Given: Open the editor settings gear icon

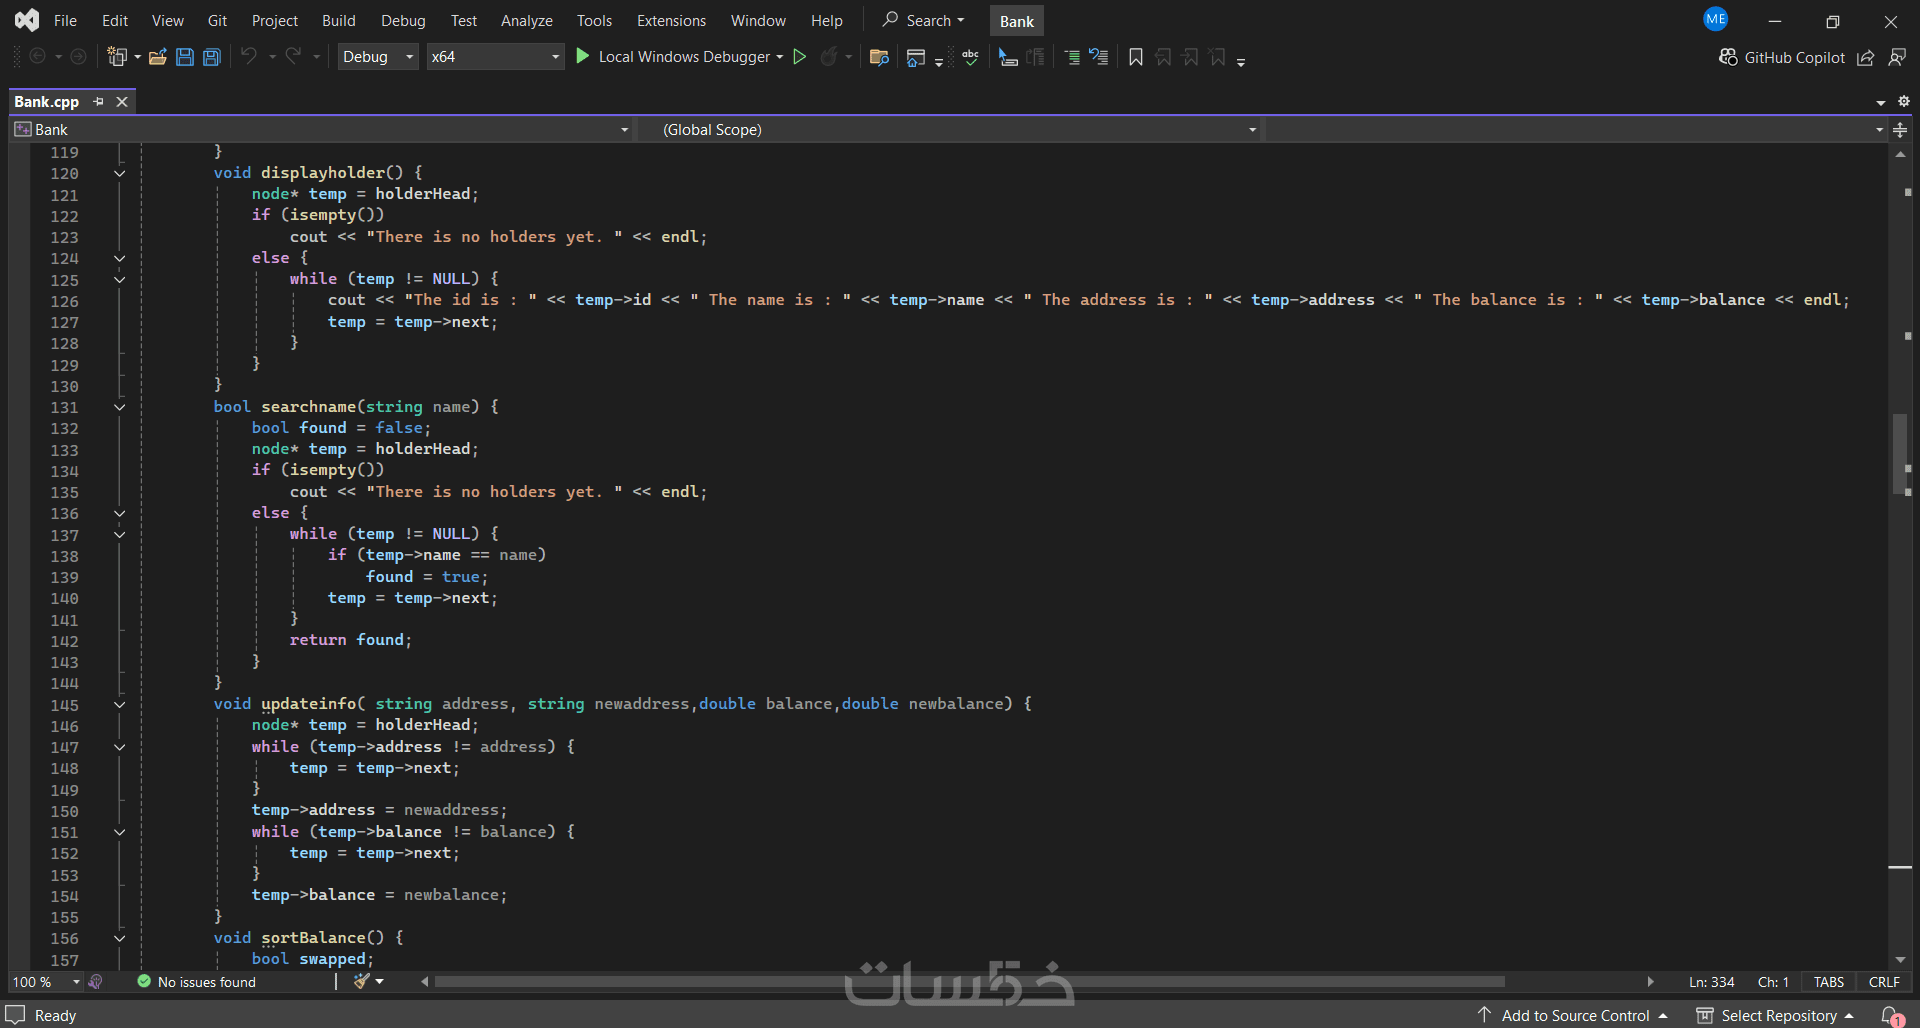Looking at the screenshot, I should point(1904,101).
